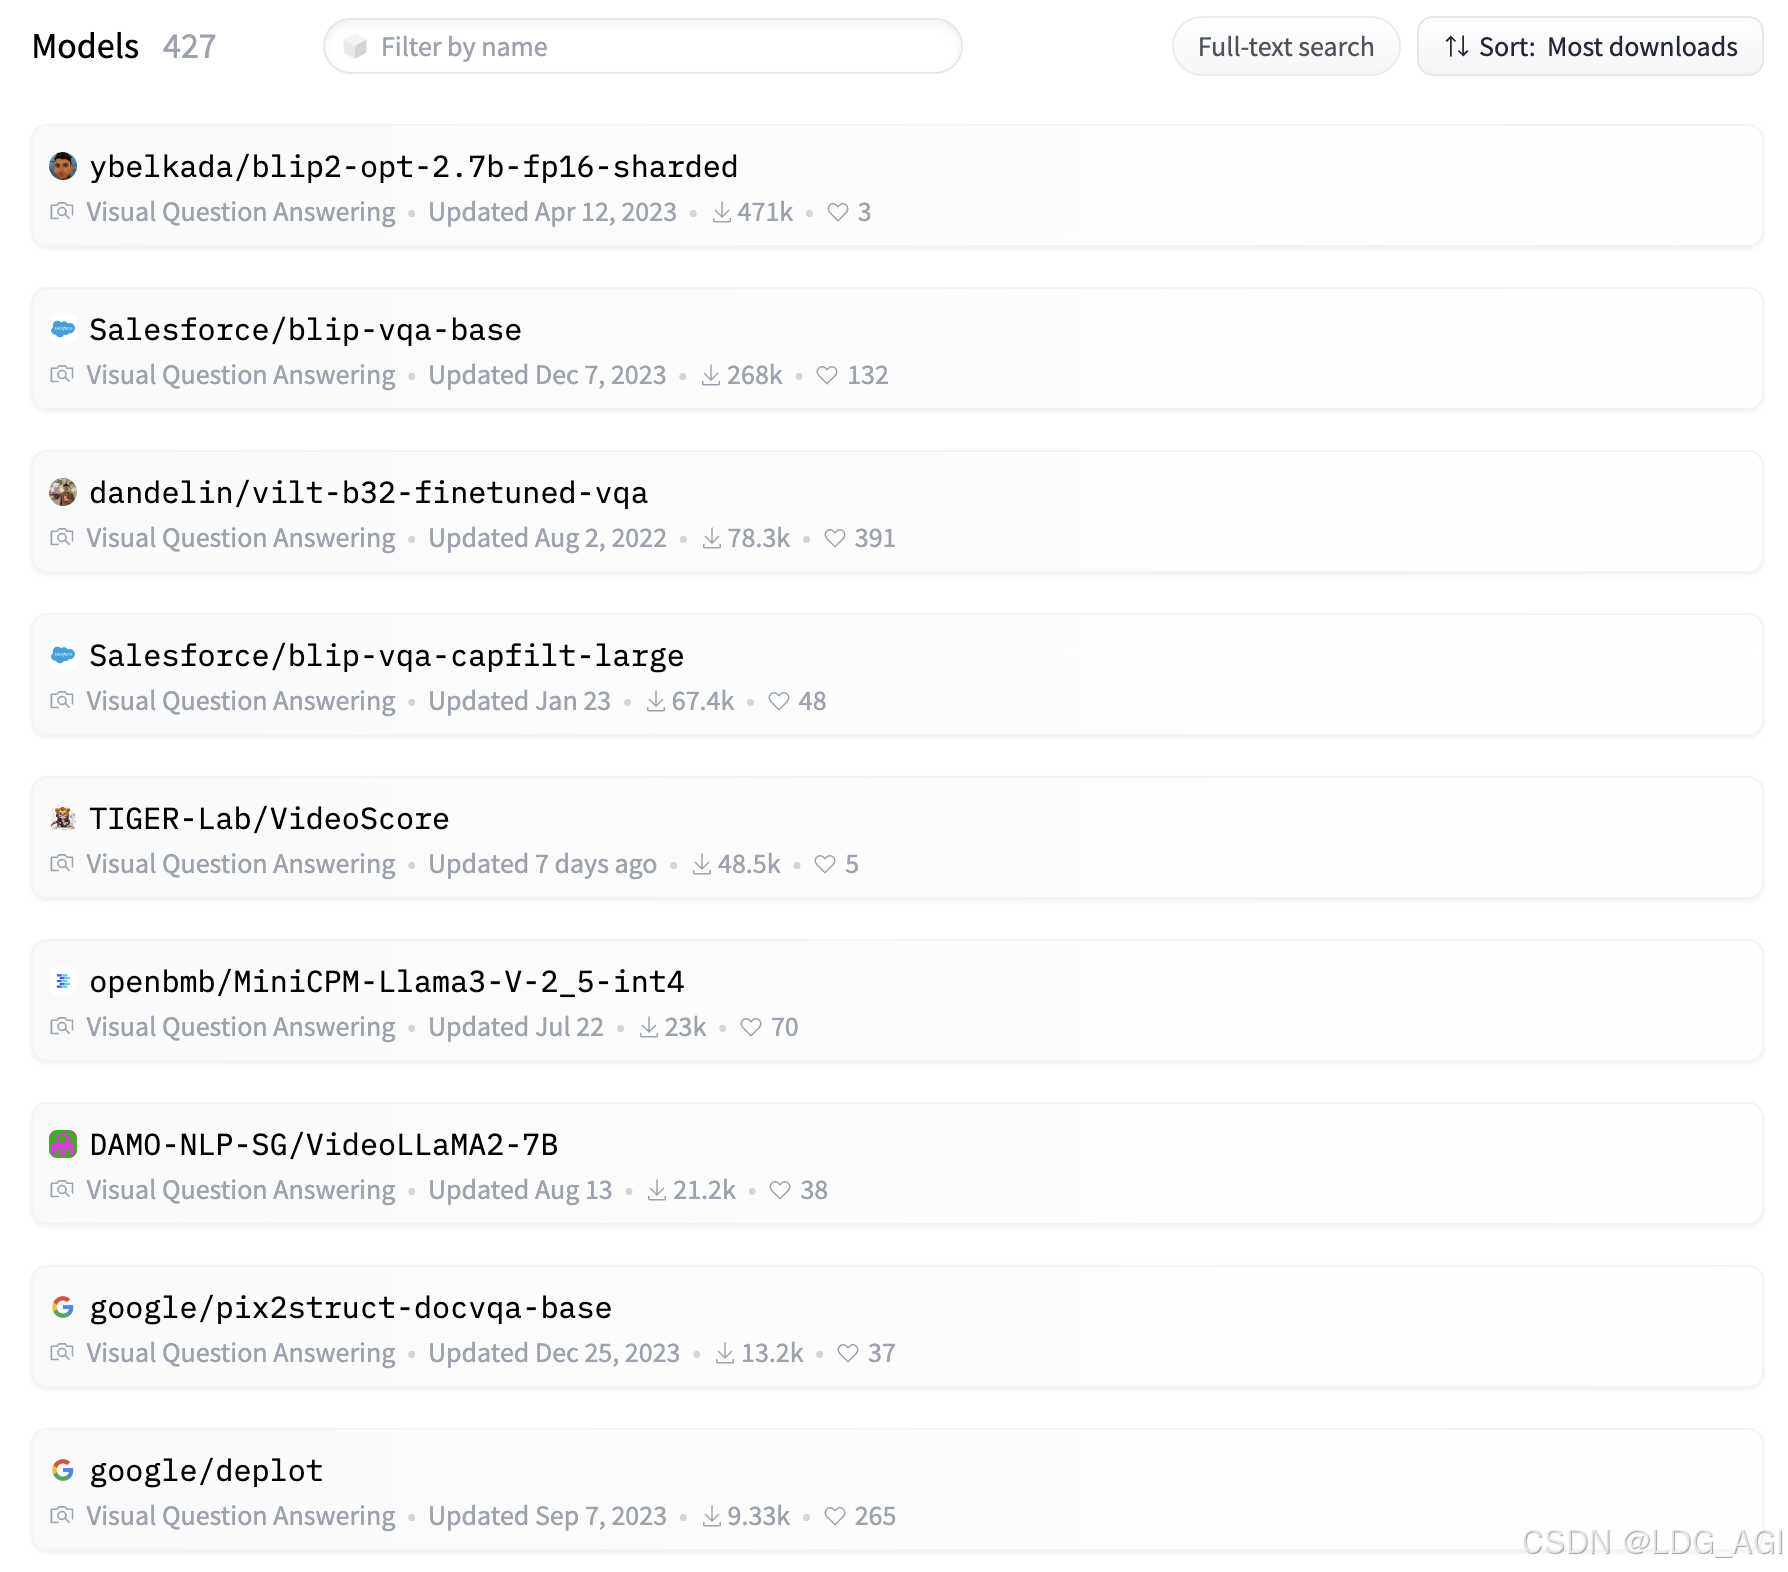Click 'Updated Dec 25, 2023' text
Screen dimensions: 1788x1572
pos(555,1353)
